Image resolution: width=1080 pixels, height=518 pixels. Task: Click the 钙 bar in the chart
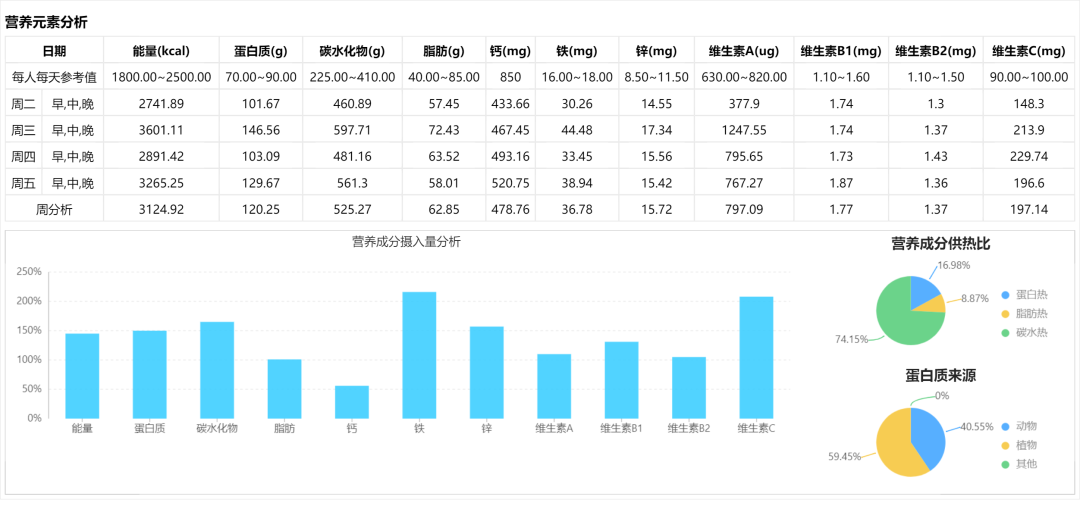click(352, 402)
